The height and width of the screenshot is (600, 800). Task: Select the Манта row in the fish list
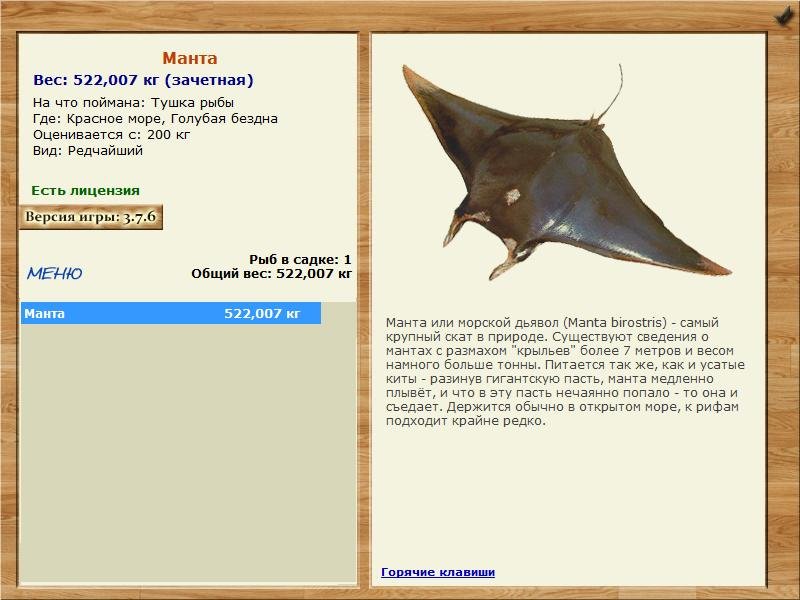[171, 313]
